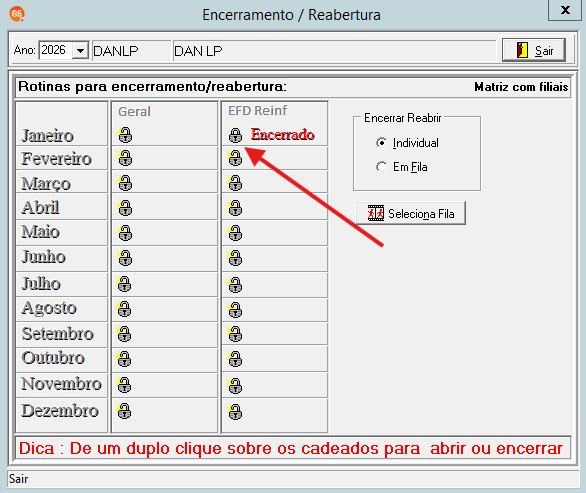This screenshot has height=493, width=586.
Task: Click the Geral padlock for Agosto
Action: coord(124,309)
